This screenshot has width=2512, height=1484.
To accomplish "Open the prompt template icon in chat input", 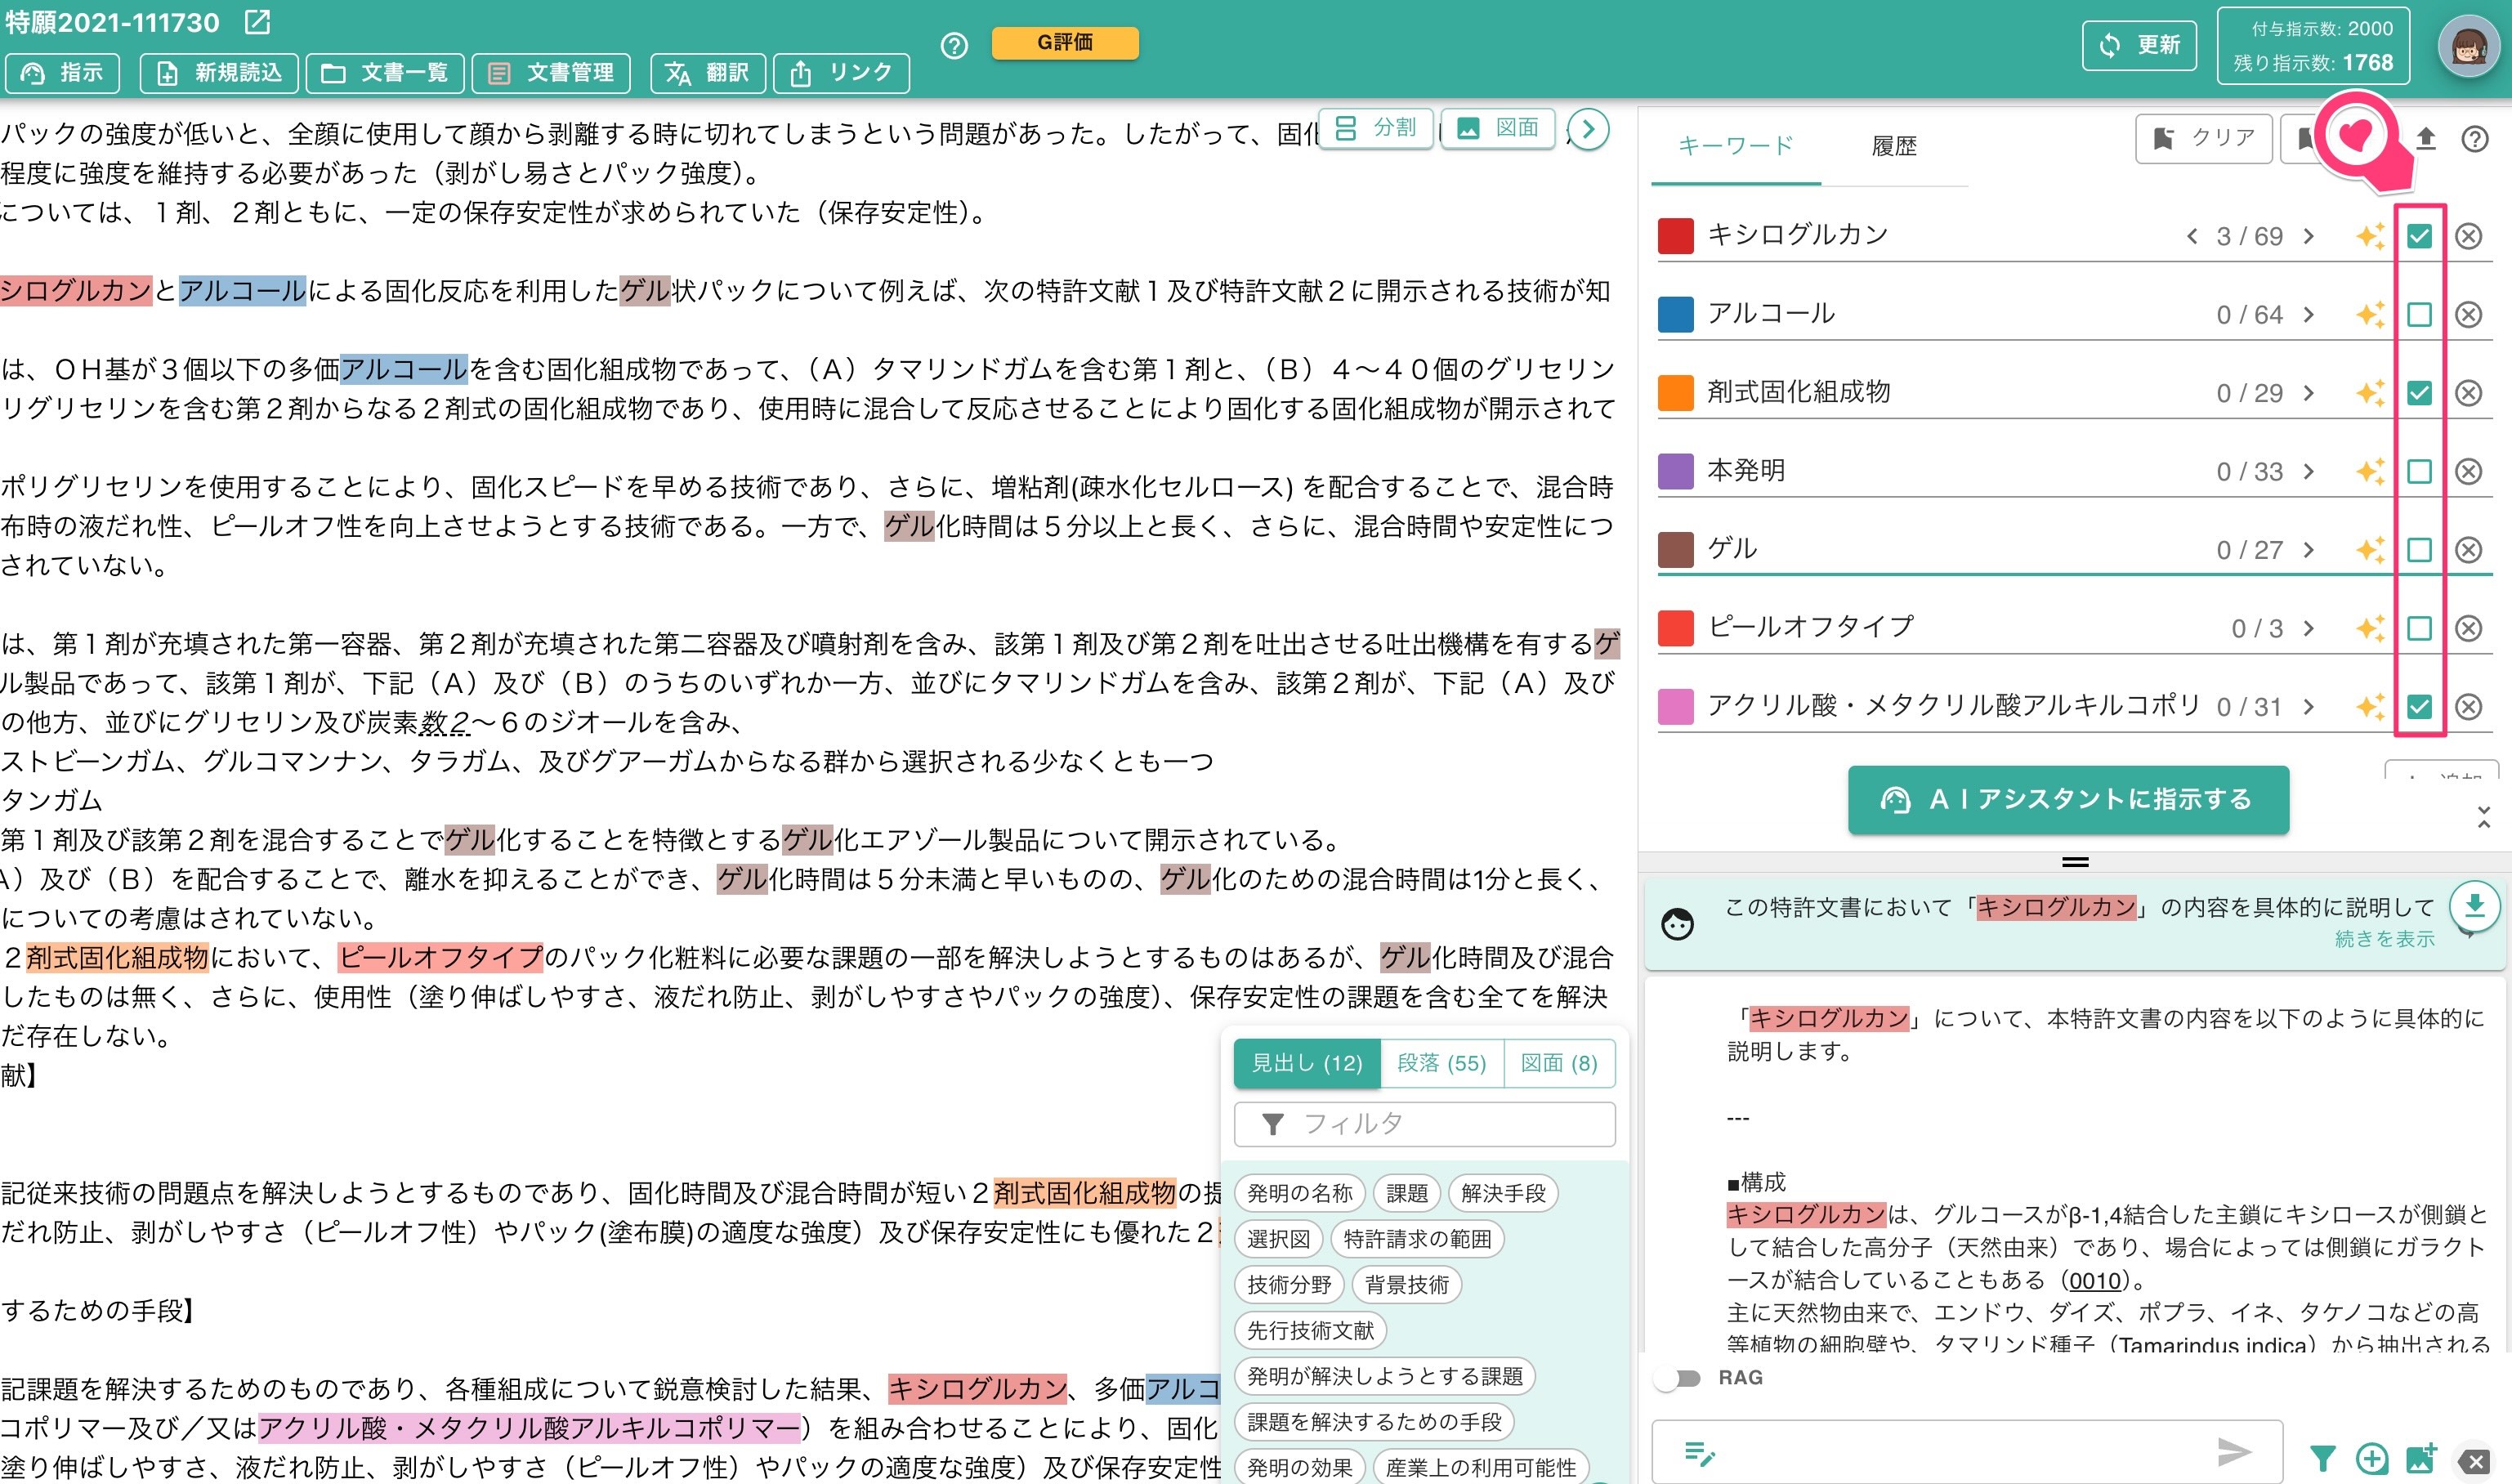I will [1699, 1452].
